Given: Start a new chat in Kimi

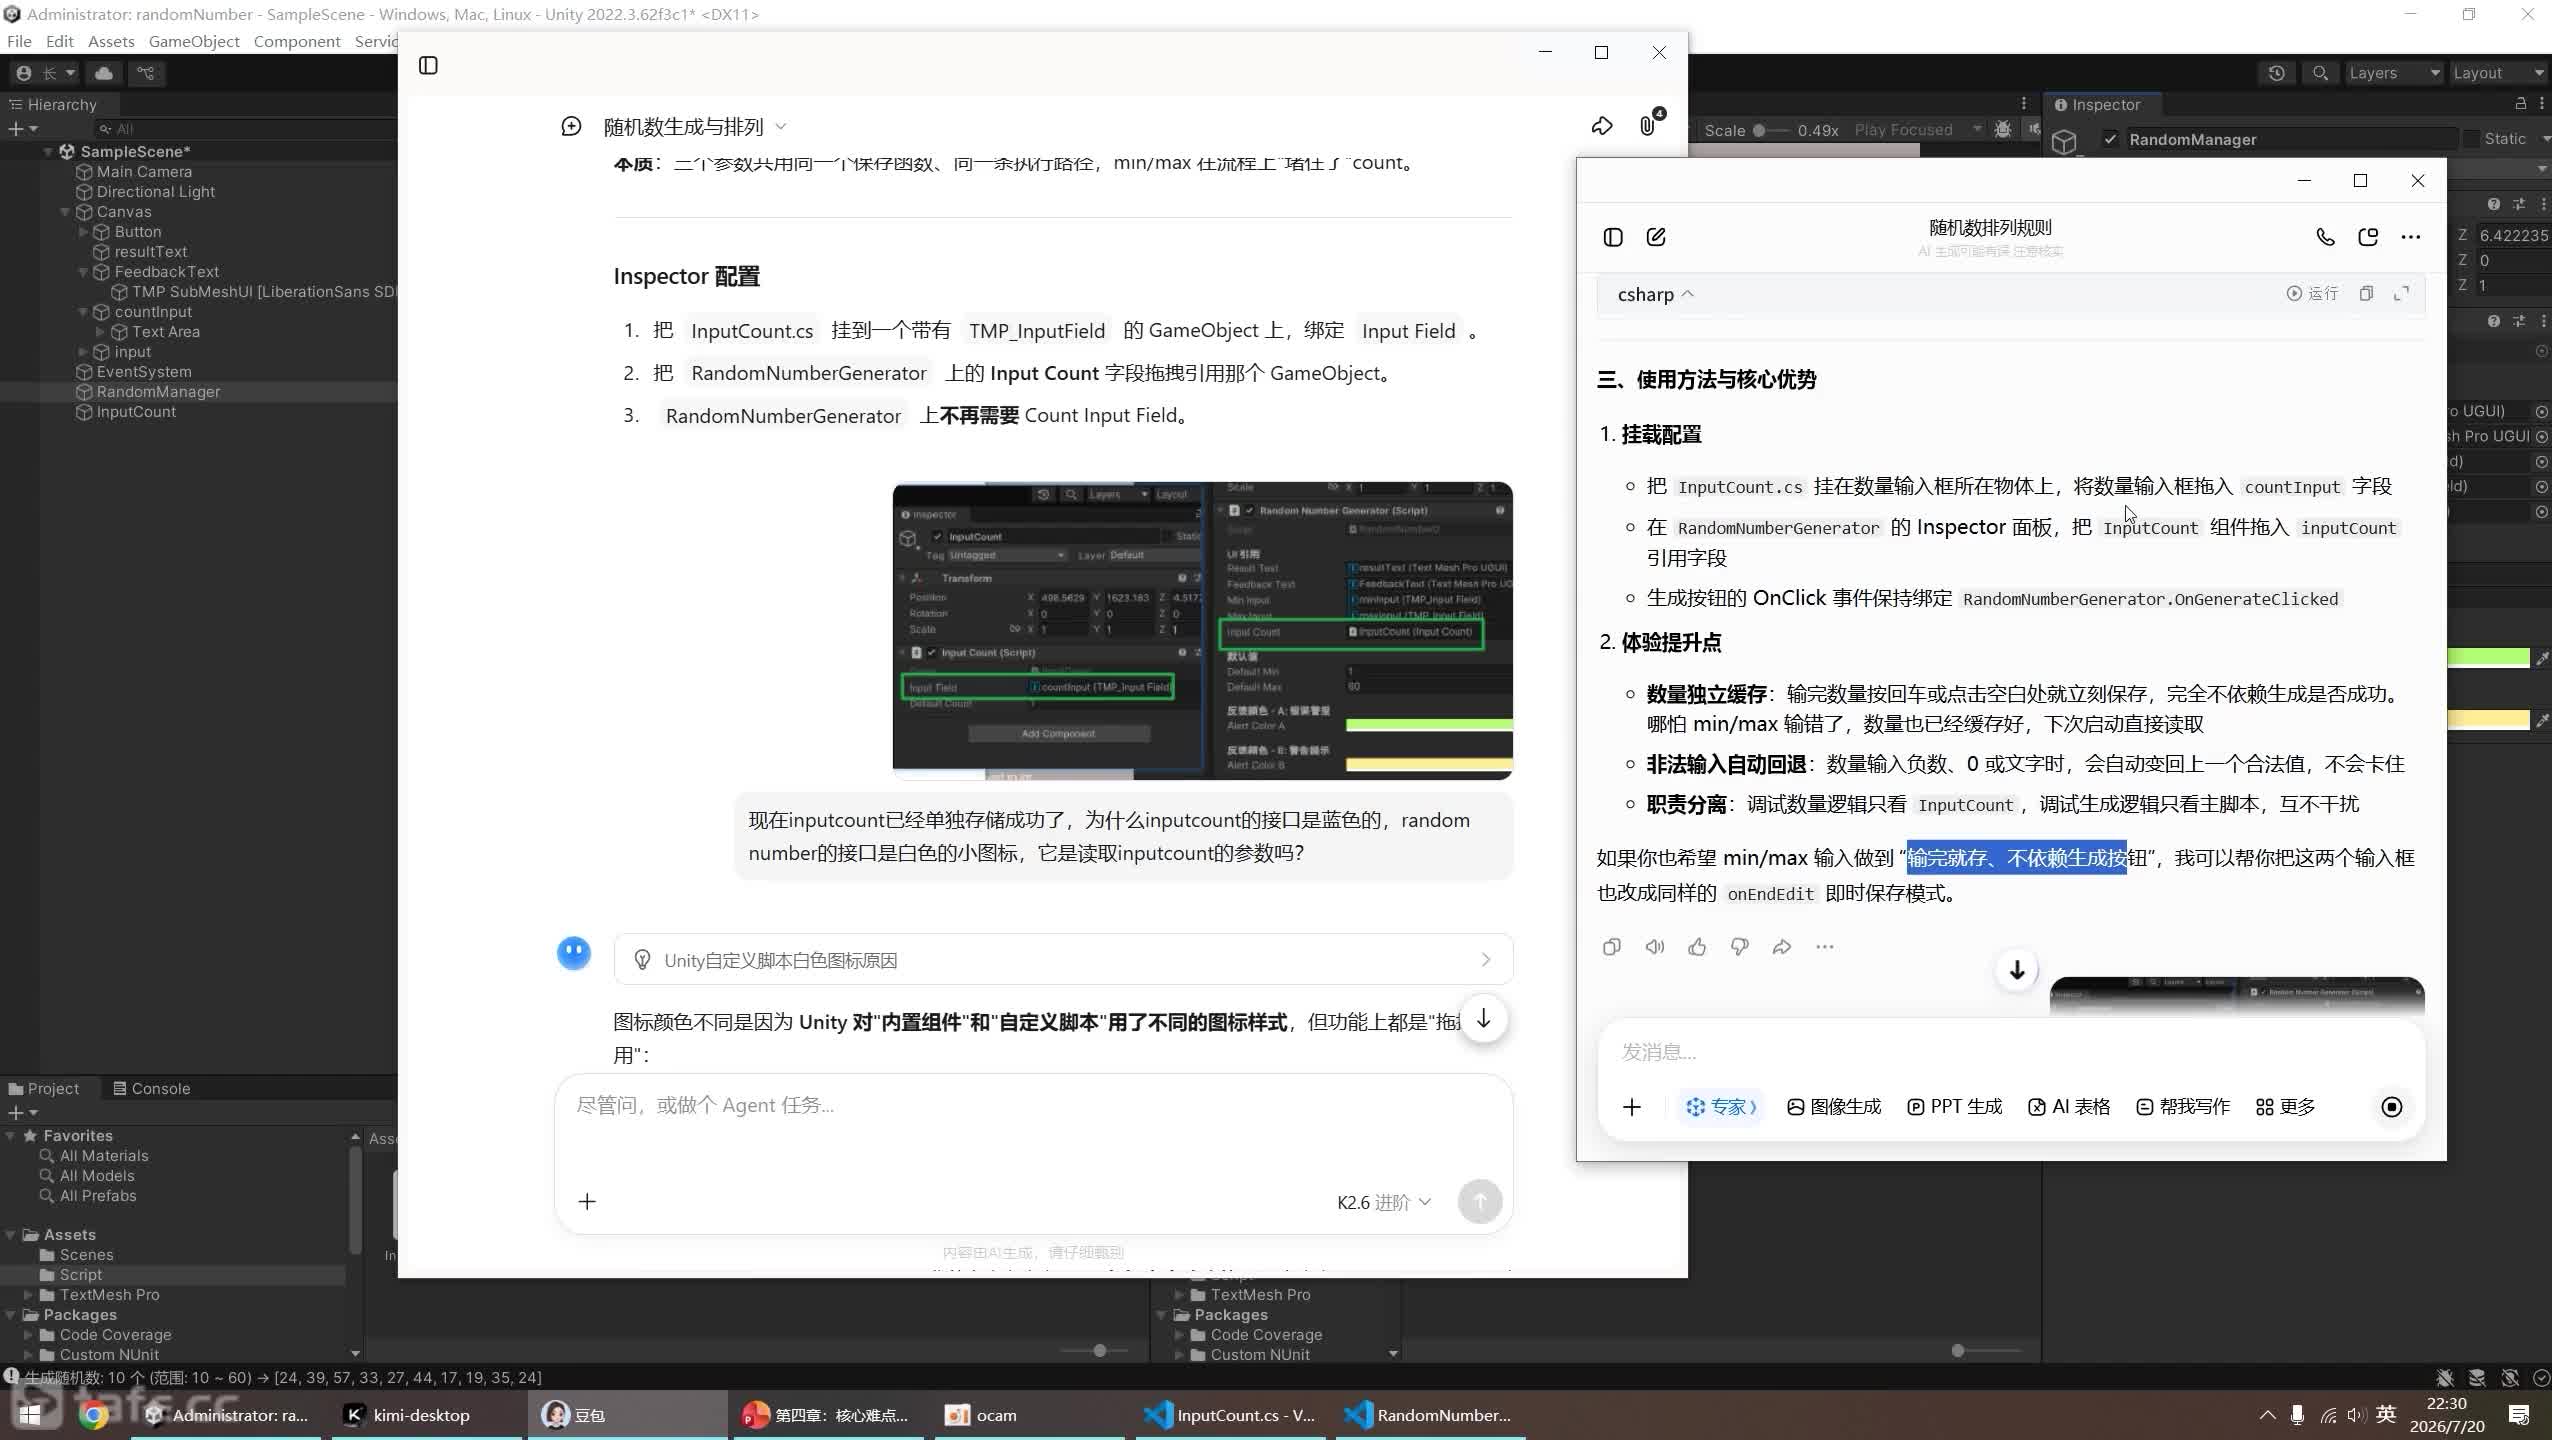Looking at the screenshot, I should tap(571, 127).
